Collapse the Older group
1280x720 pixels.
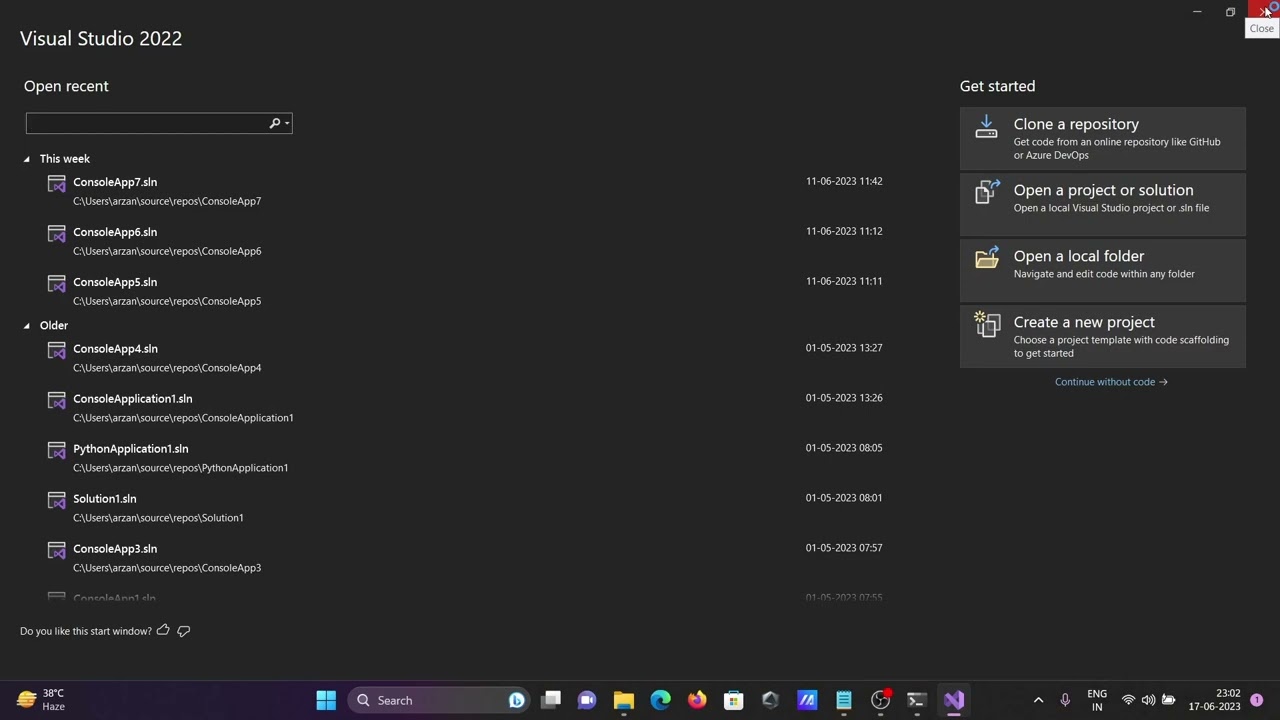point(27,326)
